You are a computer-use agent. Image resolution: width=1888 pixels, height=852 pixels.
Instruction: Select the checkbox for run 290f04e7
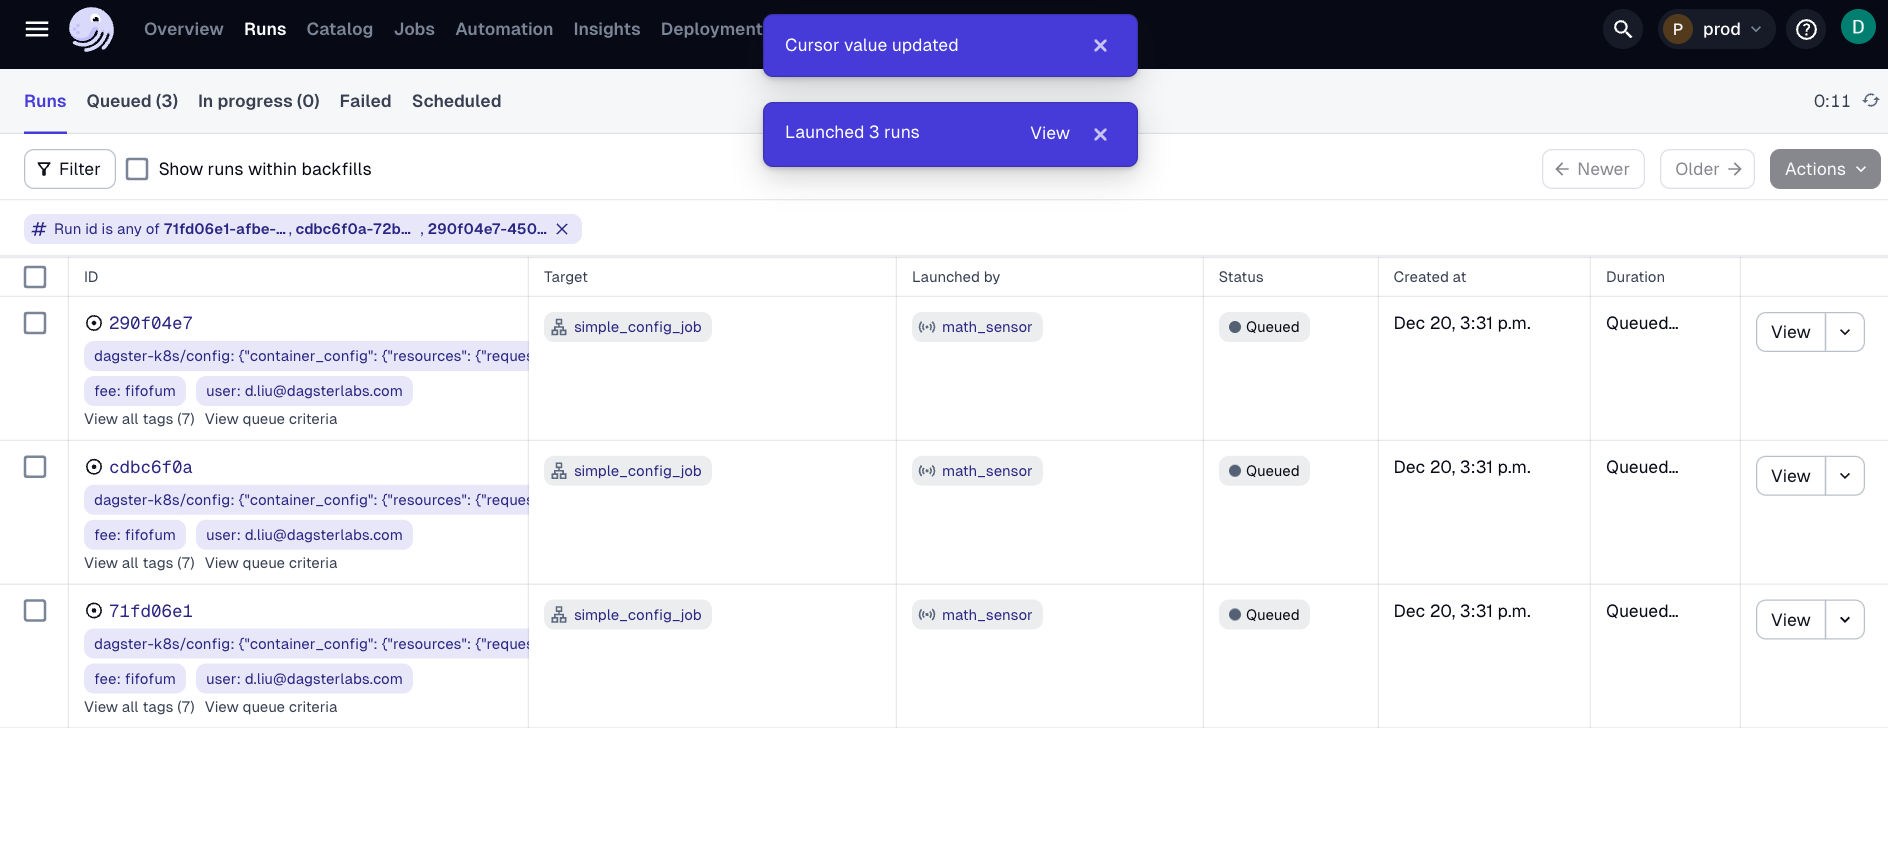pyautogui.click(x=35, y=323)
